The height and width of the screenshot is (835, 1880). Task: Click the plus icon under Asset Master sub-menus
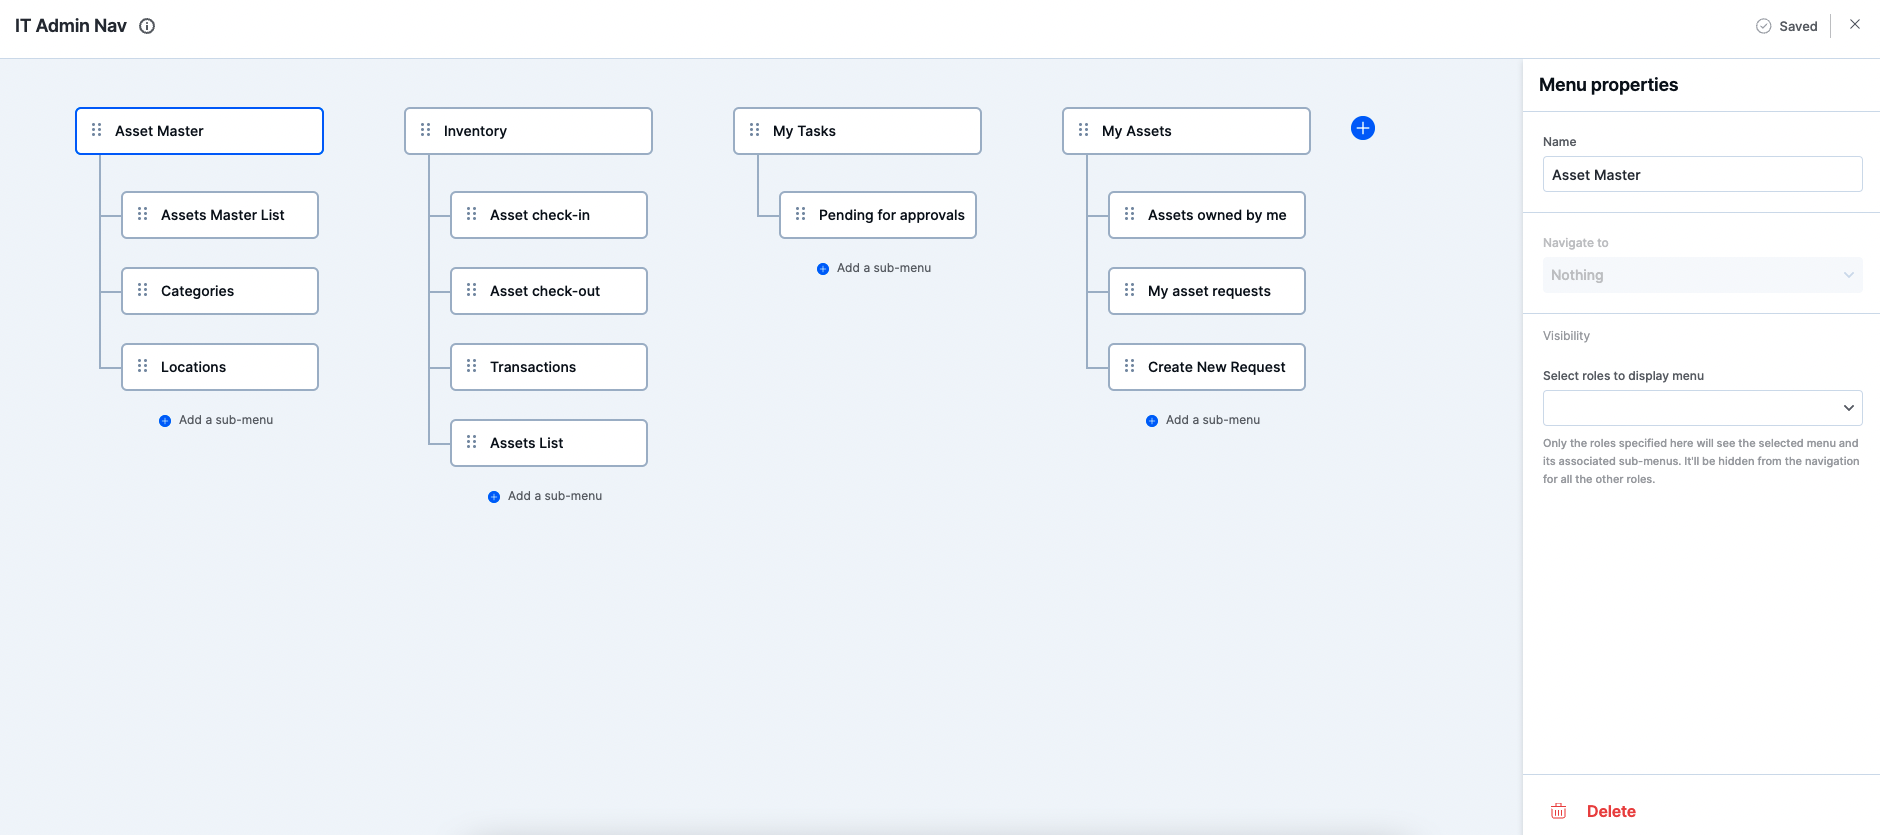(165, 421)
